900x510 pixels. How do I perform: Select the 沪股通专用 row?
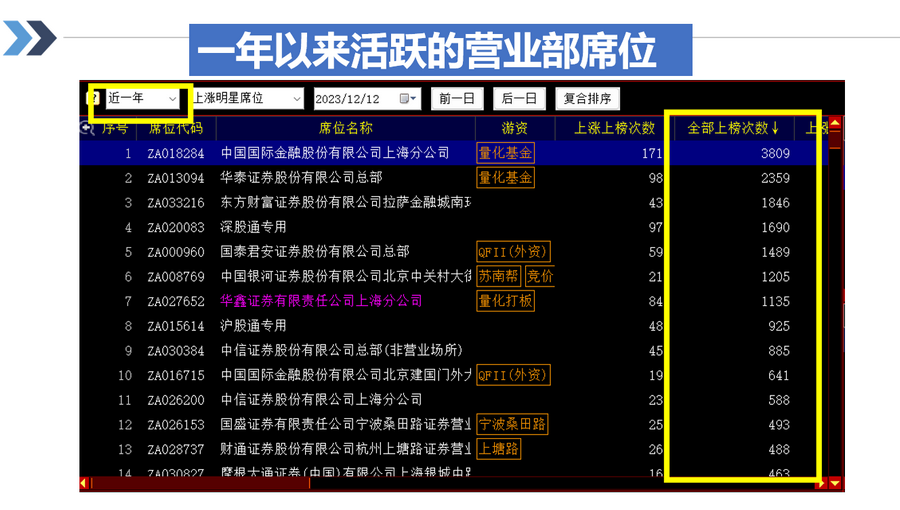click(453, 326)
